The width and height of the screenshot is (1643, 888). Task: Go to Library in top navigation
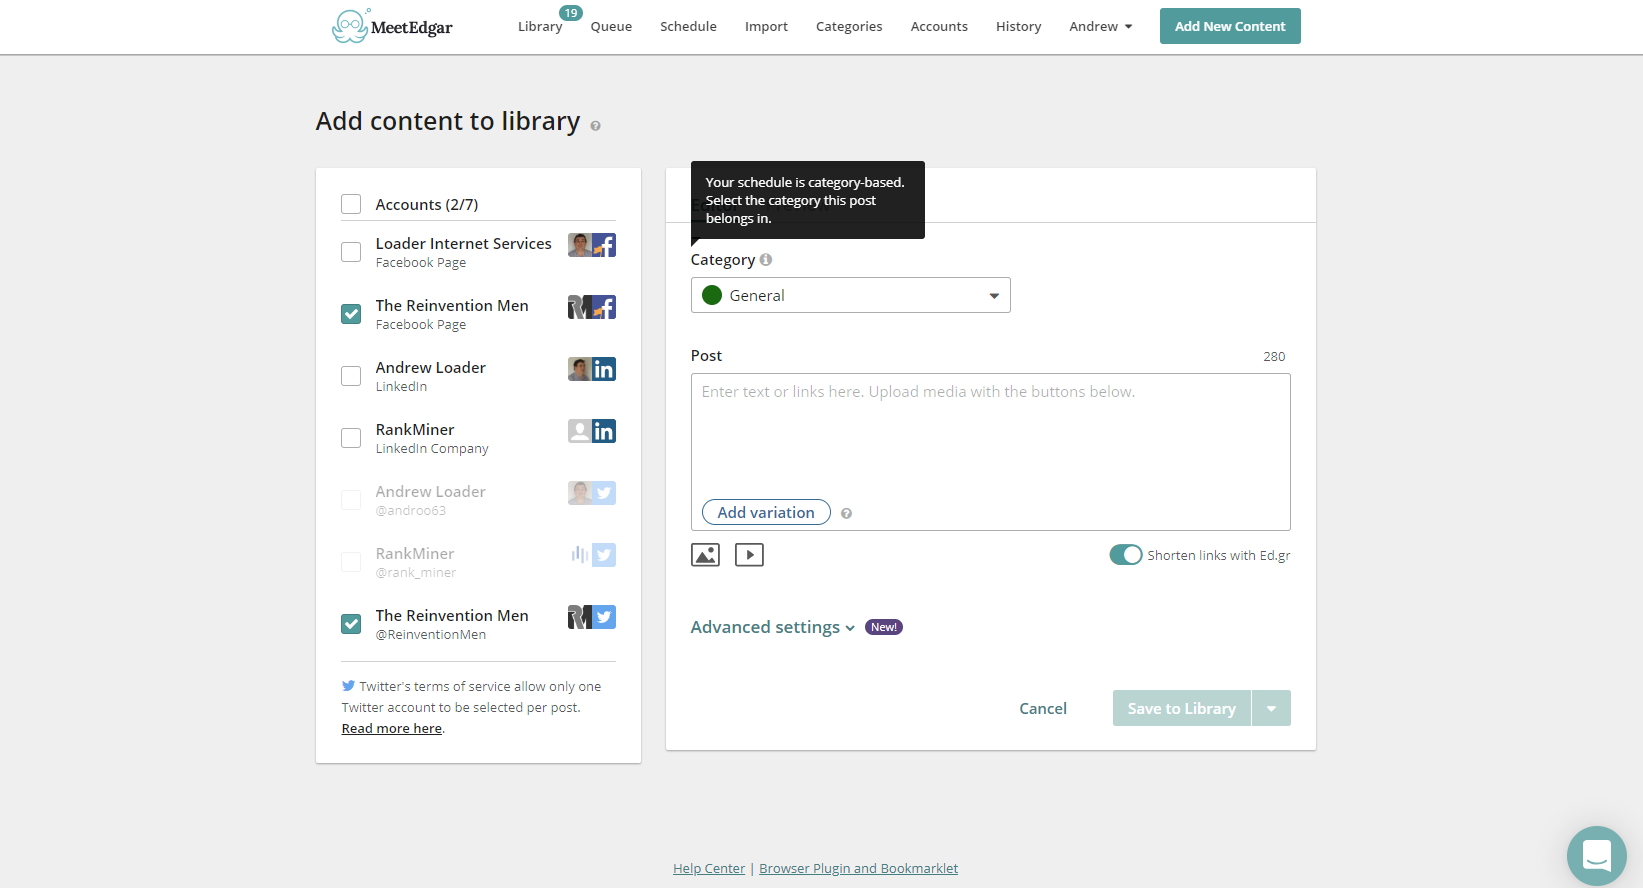click(540, 27)
